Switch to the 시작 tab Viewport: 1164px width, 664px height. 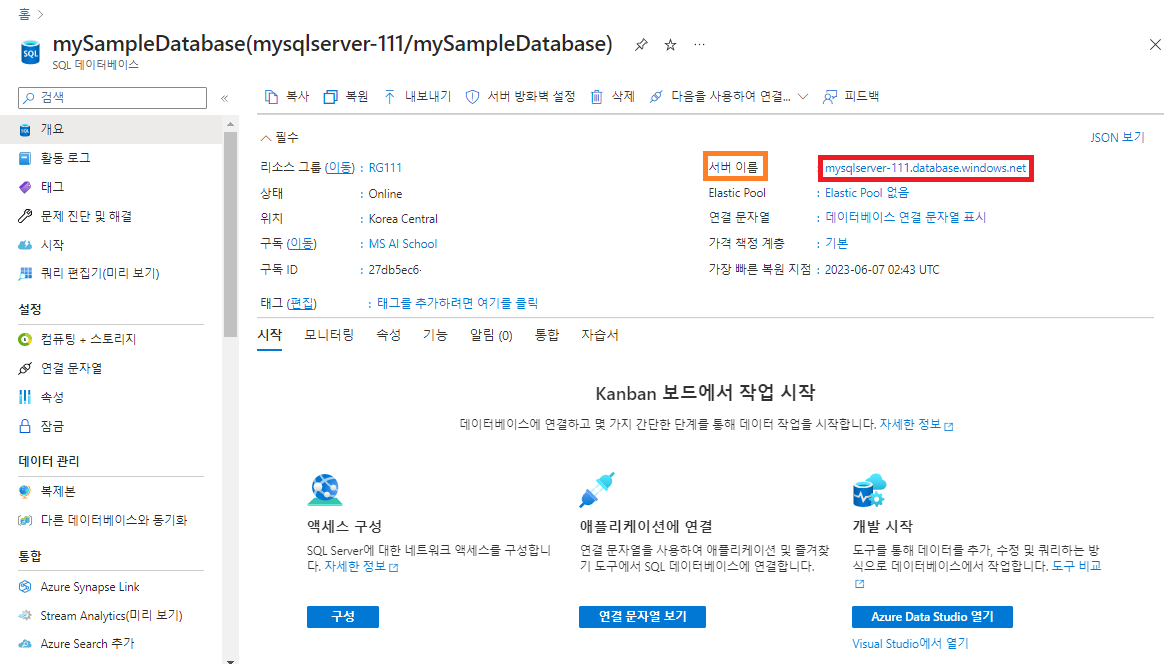click(x=269, y=335)
